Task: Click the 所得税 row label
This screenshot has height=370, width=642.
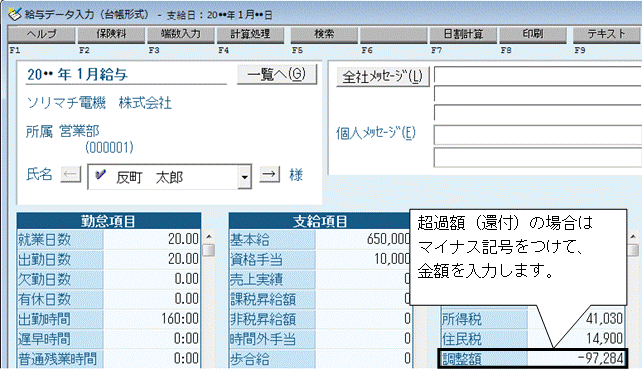Action: click(484, 319)
